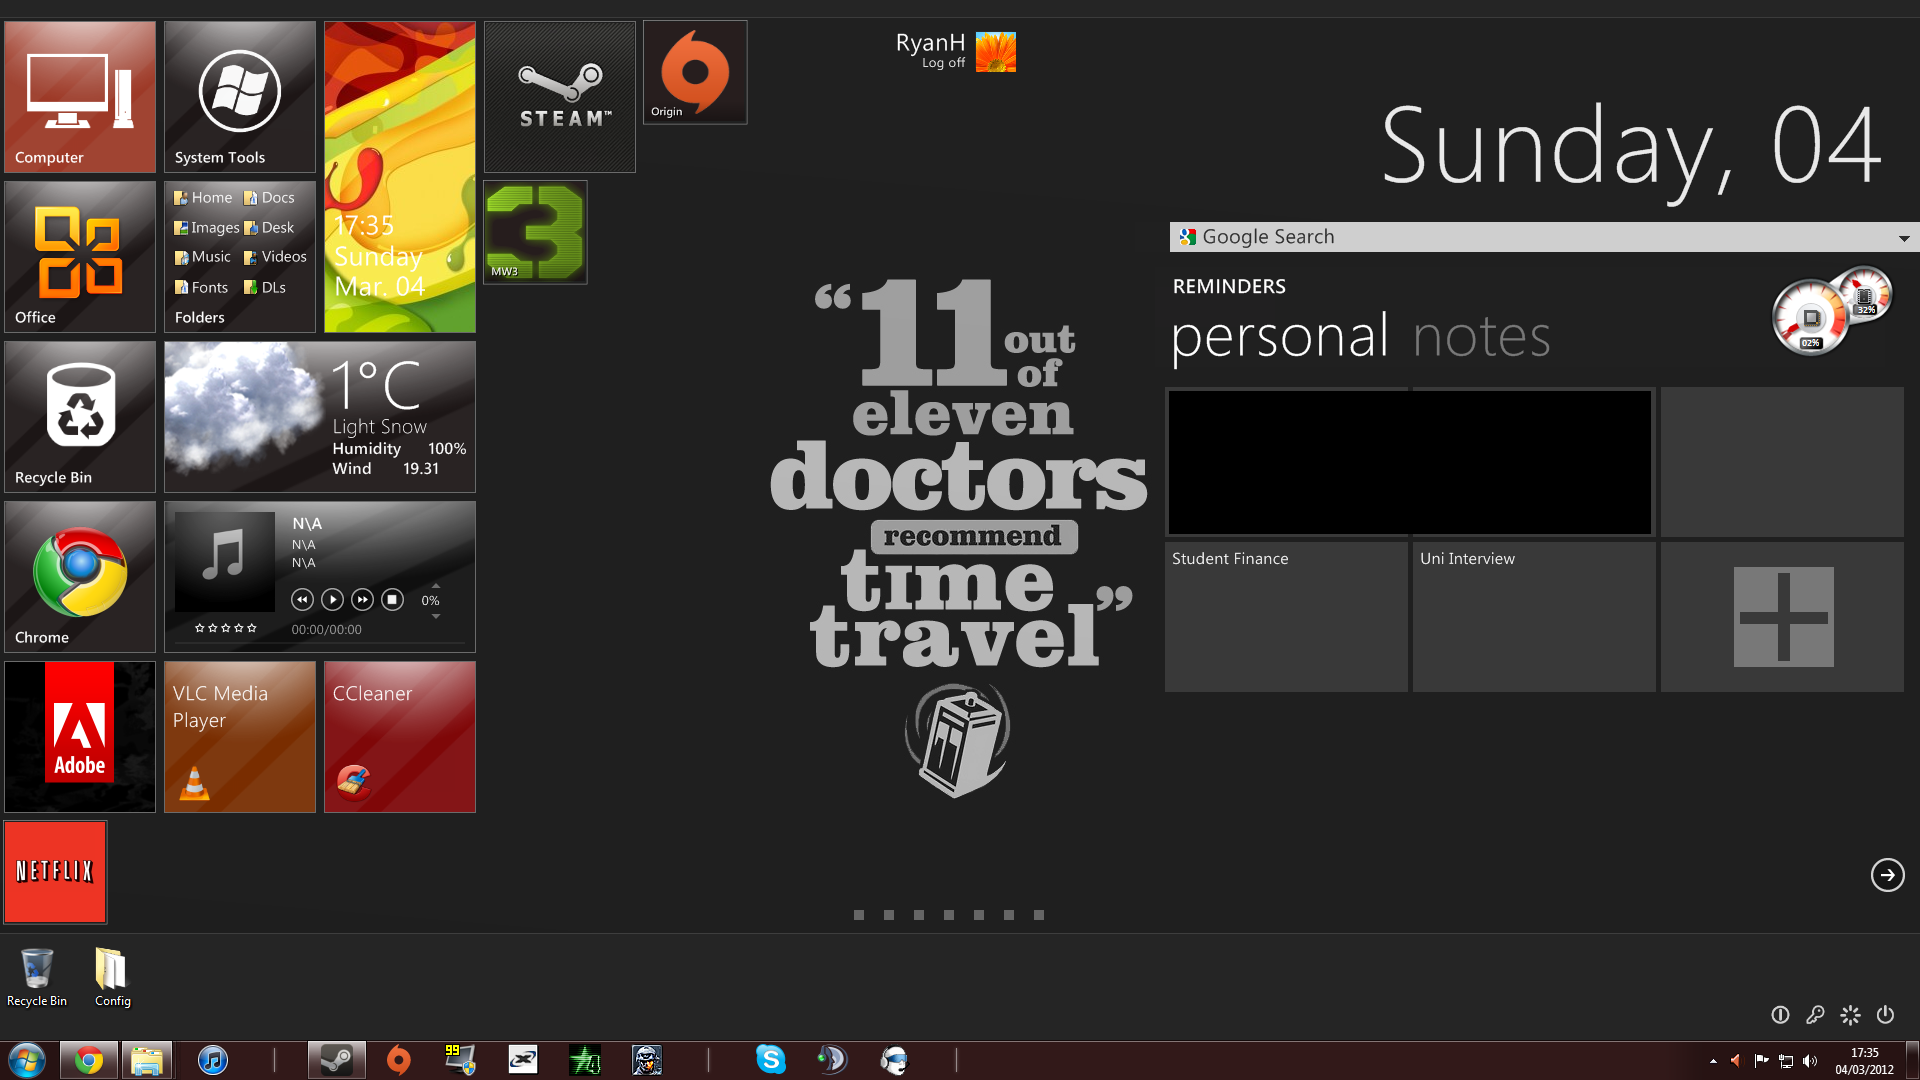Switch to the notes tab
The image size is (1920, 1080).
click(x=1481, y=336)
